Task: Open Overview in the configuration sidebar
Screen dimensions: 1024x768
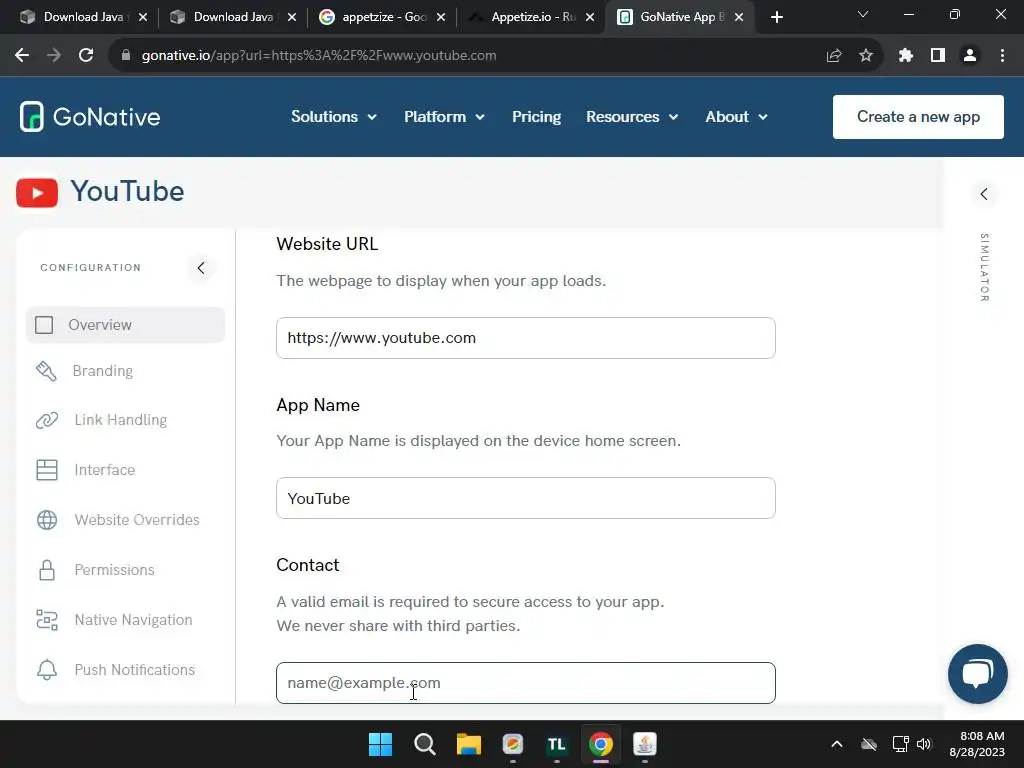Action: point(125,325)
